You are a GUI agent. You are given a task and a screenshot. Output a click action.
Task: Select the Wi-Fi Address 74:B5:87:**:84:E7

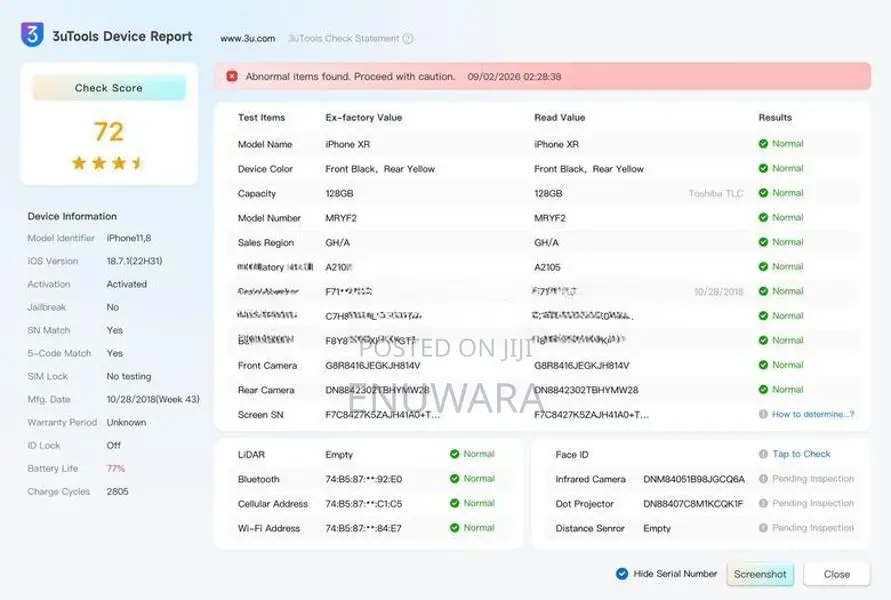click(x=363, y=528)
